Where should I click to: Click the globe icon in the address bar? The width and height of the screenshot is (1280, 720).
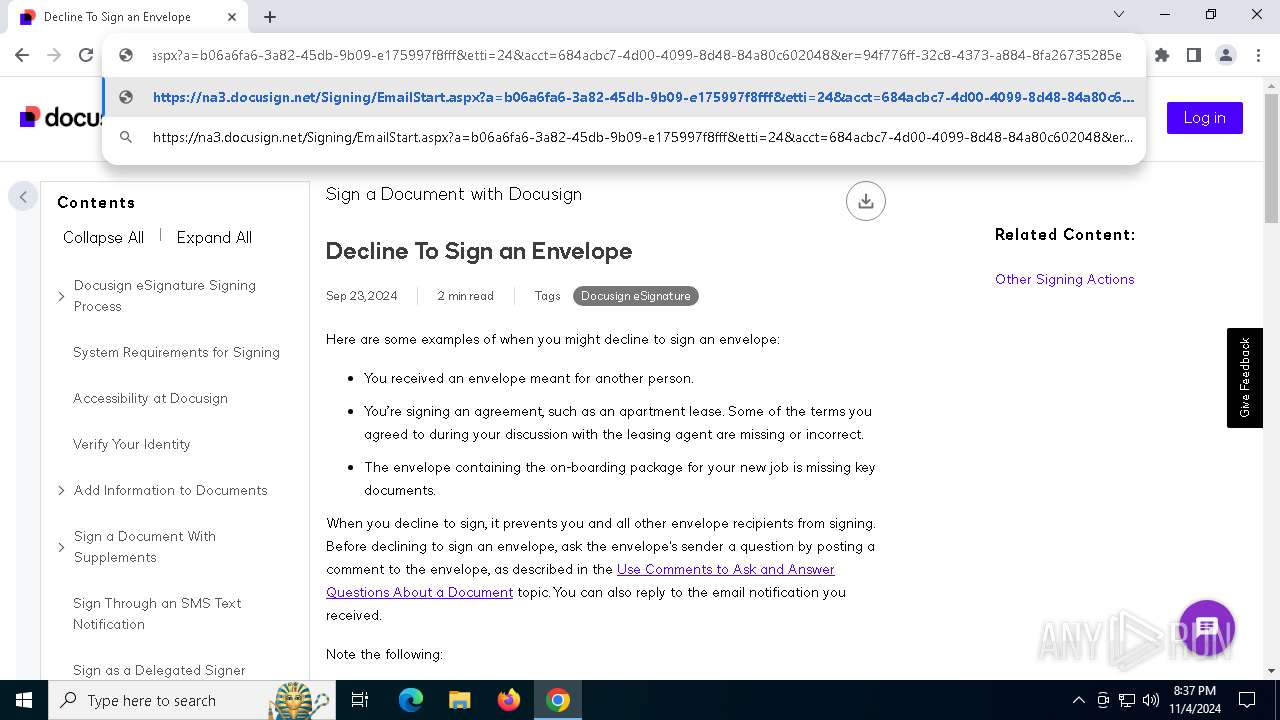pos(126,56)
